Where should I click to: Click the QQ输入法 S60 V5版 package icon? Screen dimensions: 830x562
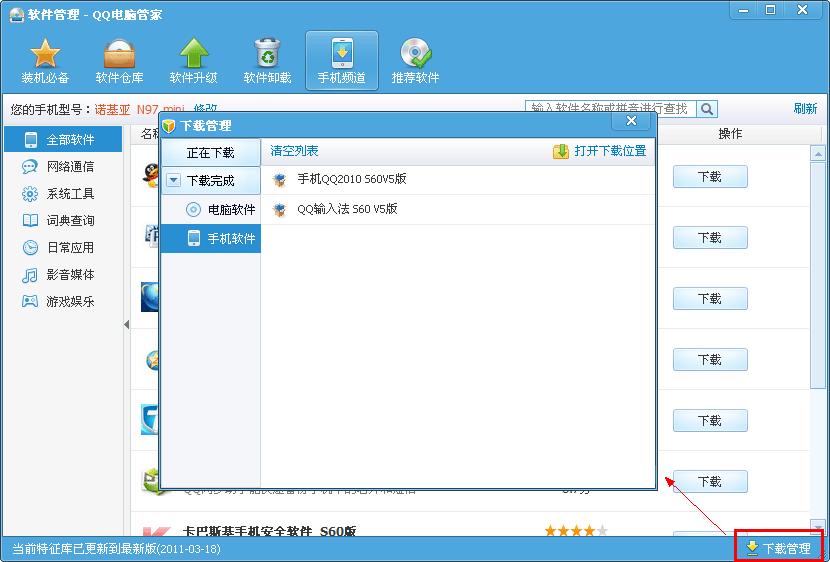click(x=279, y=210)
